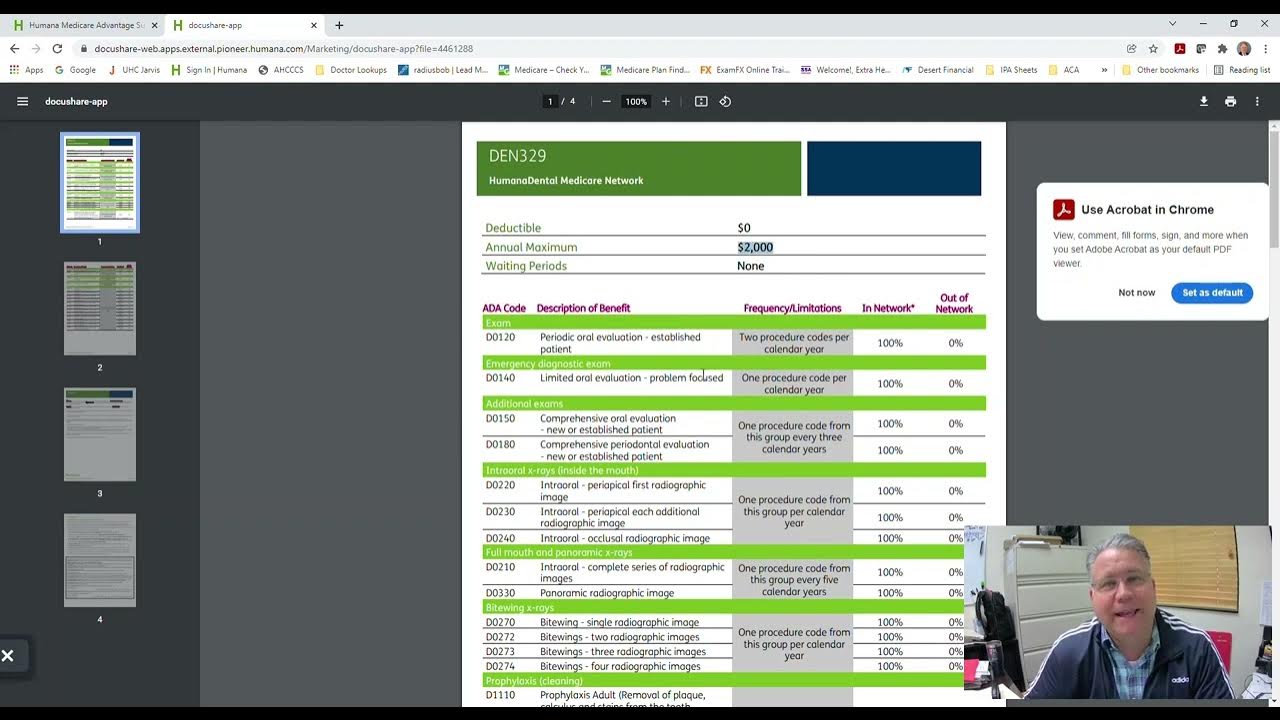This screenshot has height=720, width=1280.
Task: Select page 3 thumbnail
Action: (x=100, y=434)
